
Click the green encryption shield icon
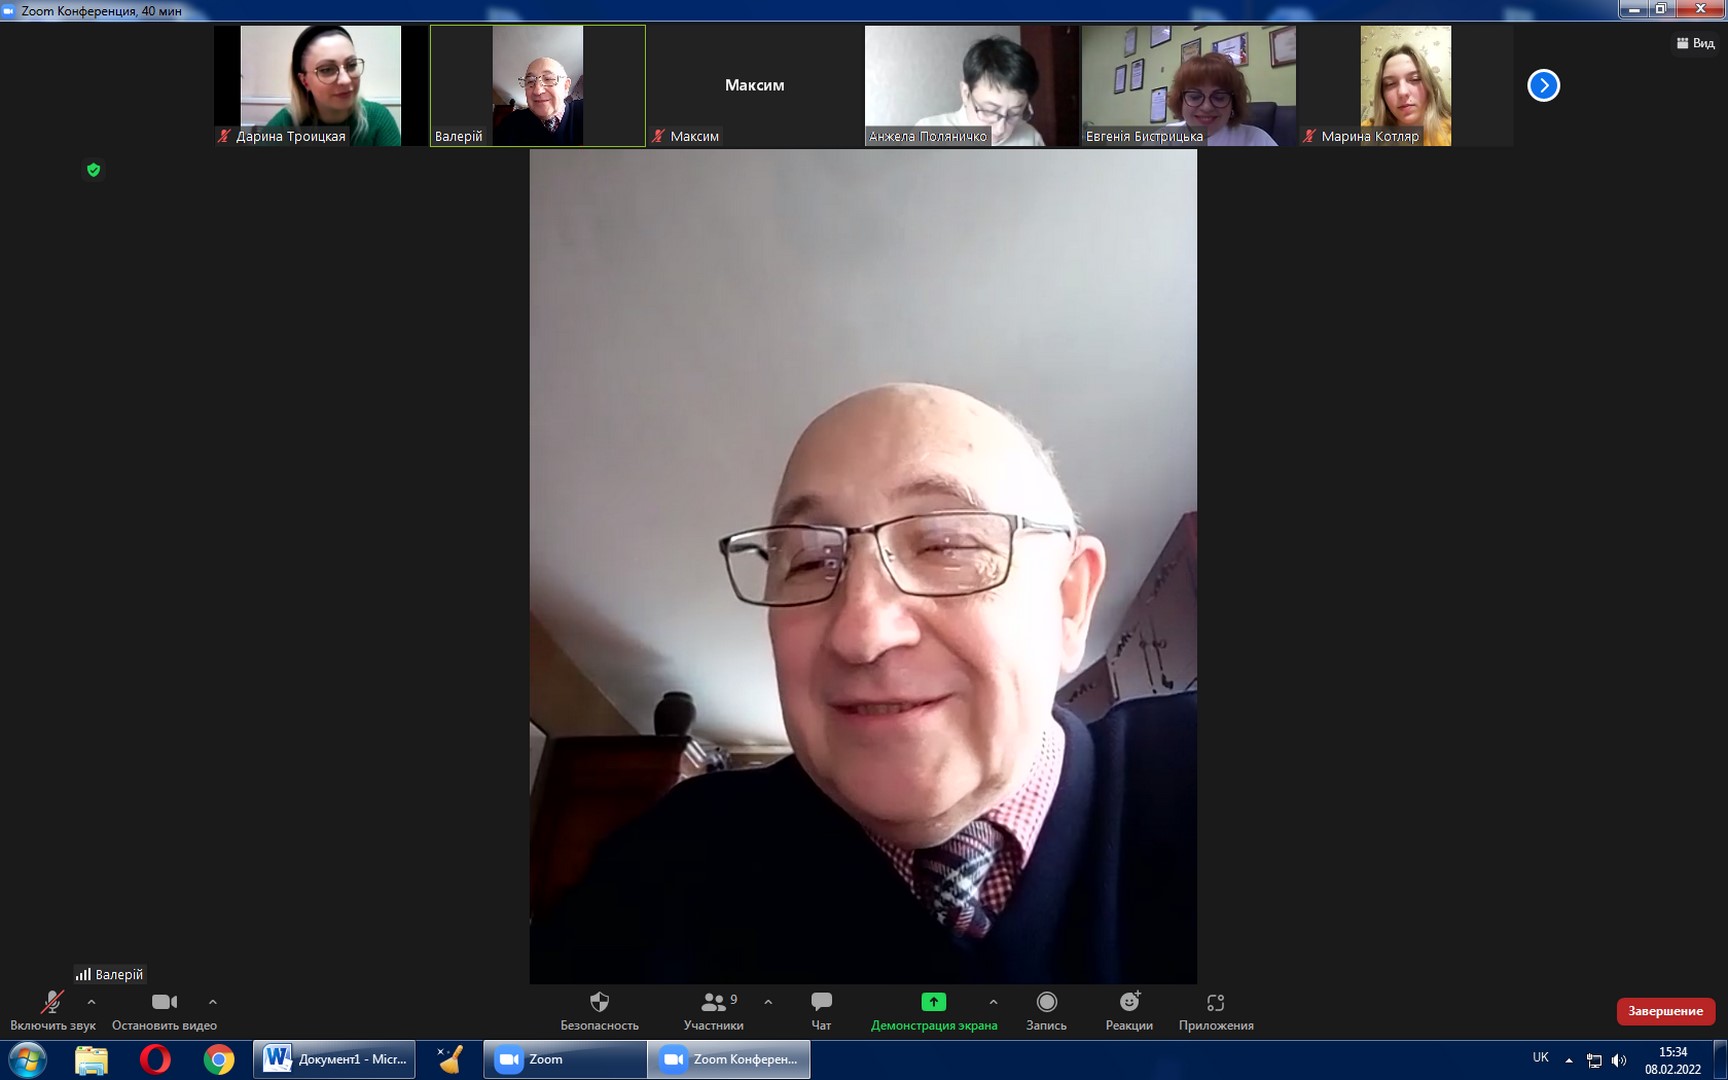click(x=93, y=170)
